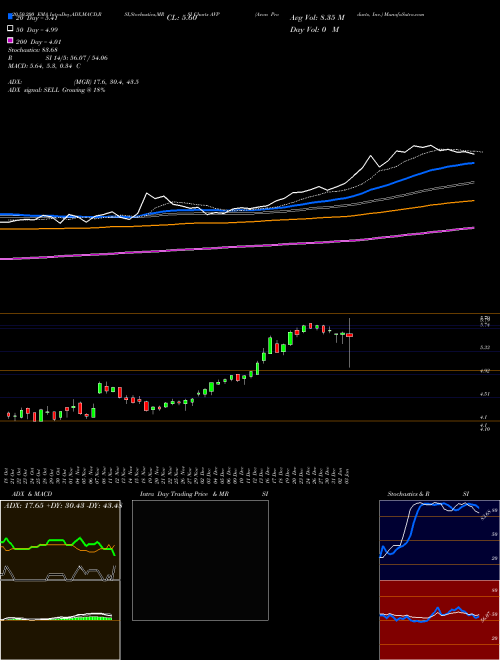Click the 'Avg Vol: 8.35 M' label
The image size is (500, 660).
coord(317,18)
